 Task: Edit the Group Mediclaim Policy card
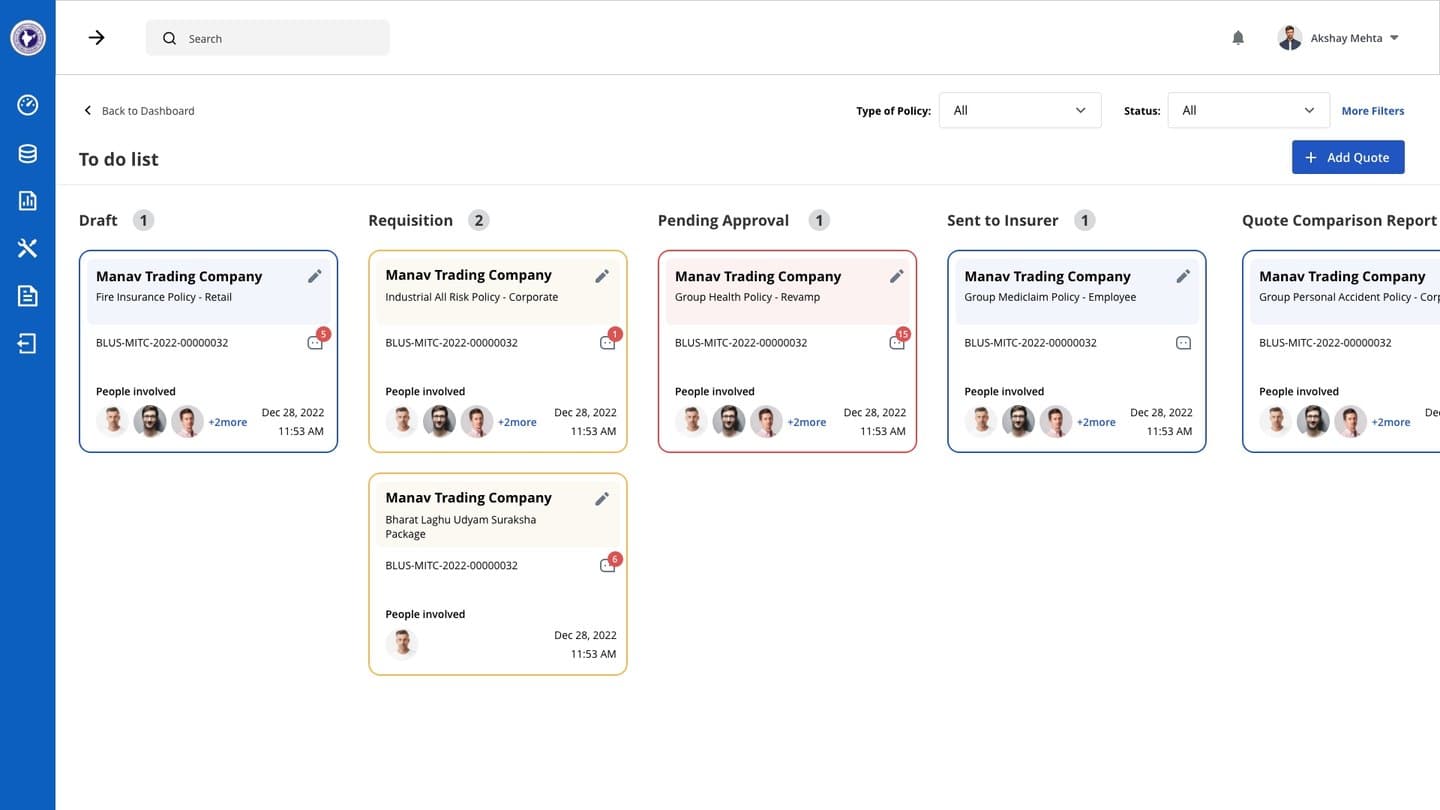(1184, 276)
